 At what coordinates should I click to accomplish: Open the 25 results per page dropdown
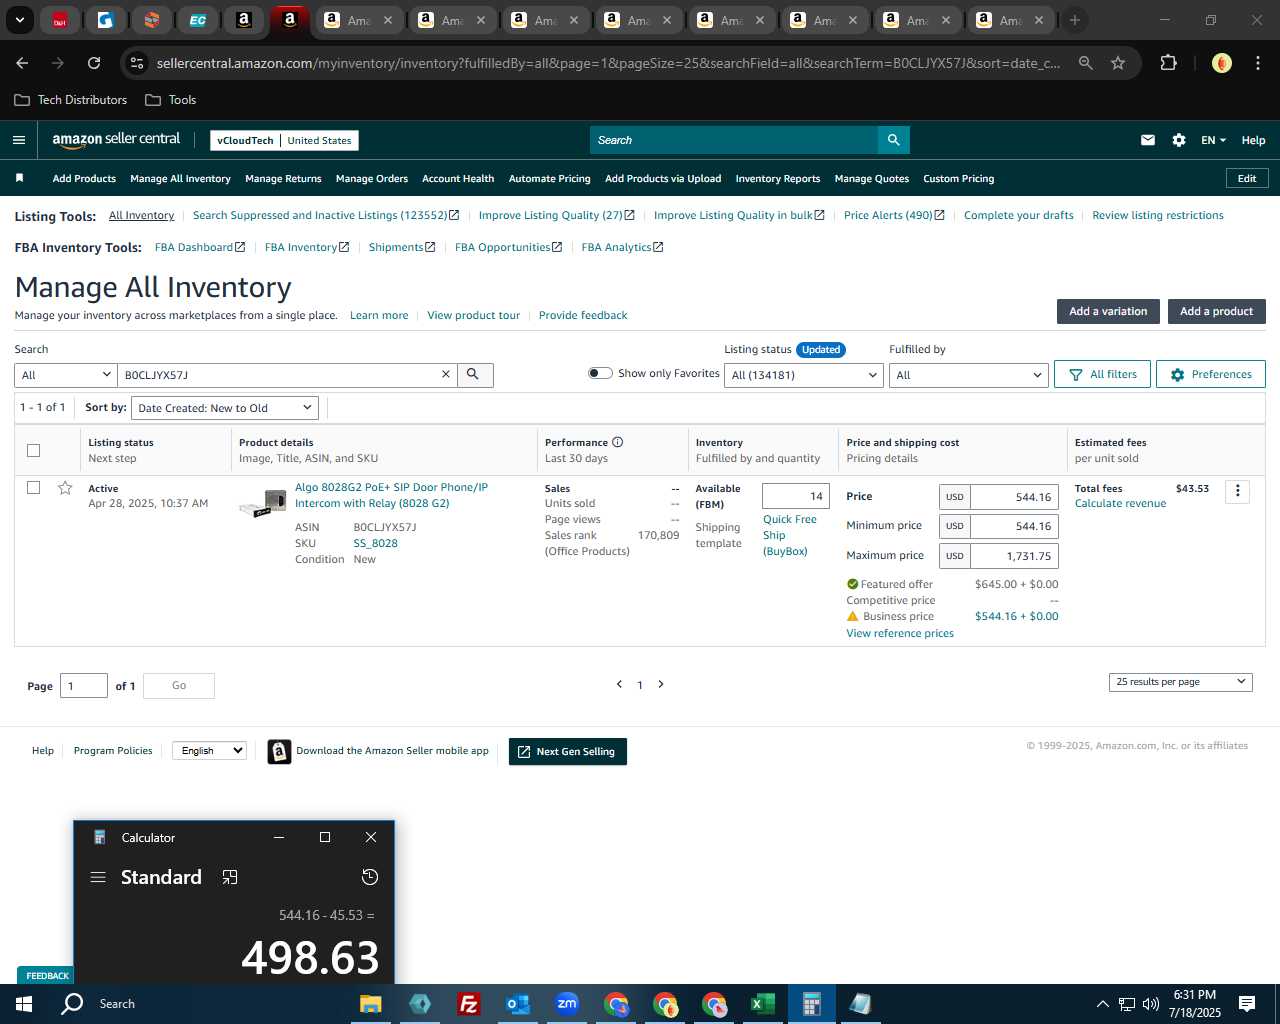pos(1181,682)
